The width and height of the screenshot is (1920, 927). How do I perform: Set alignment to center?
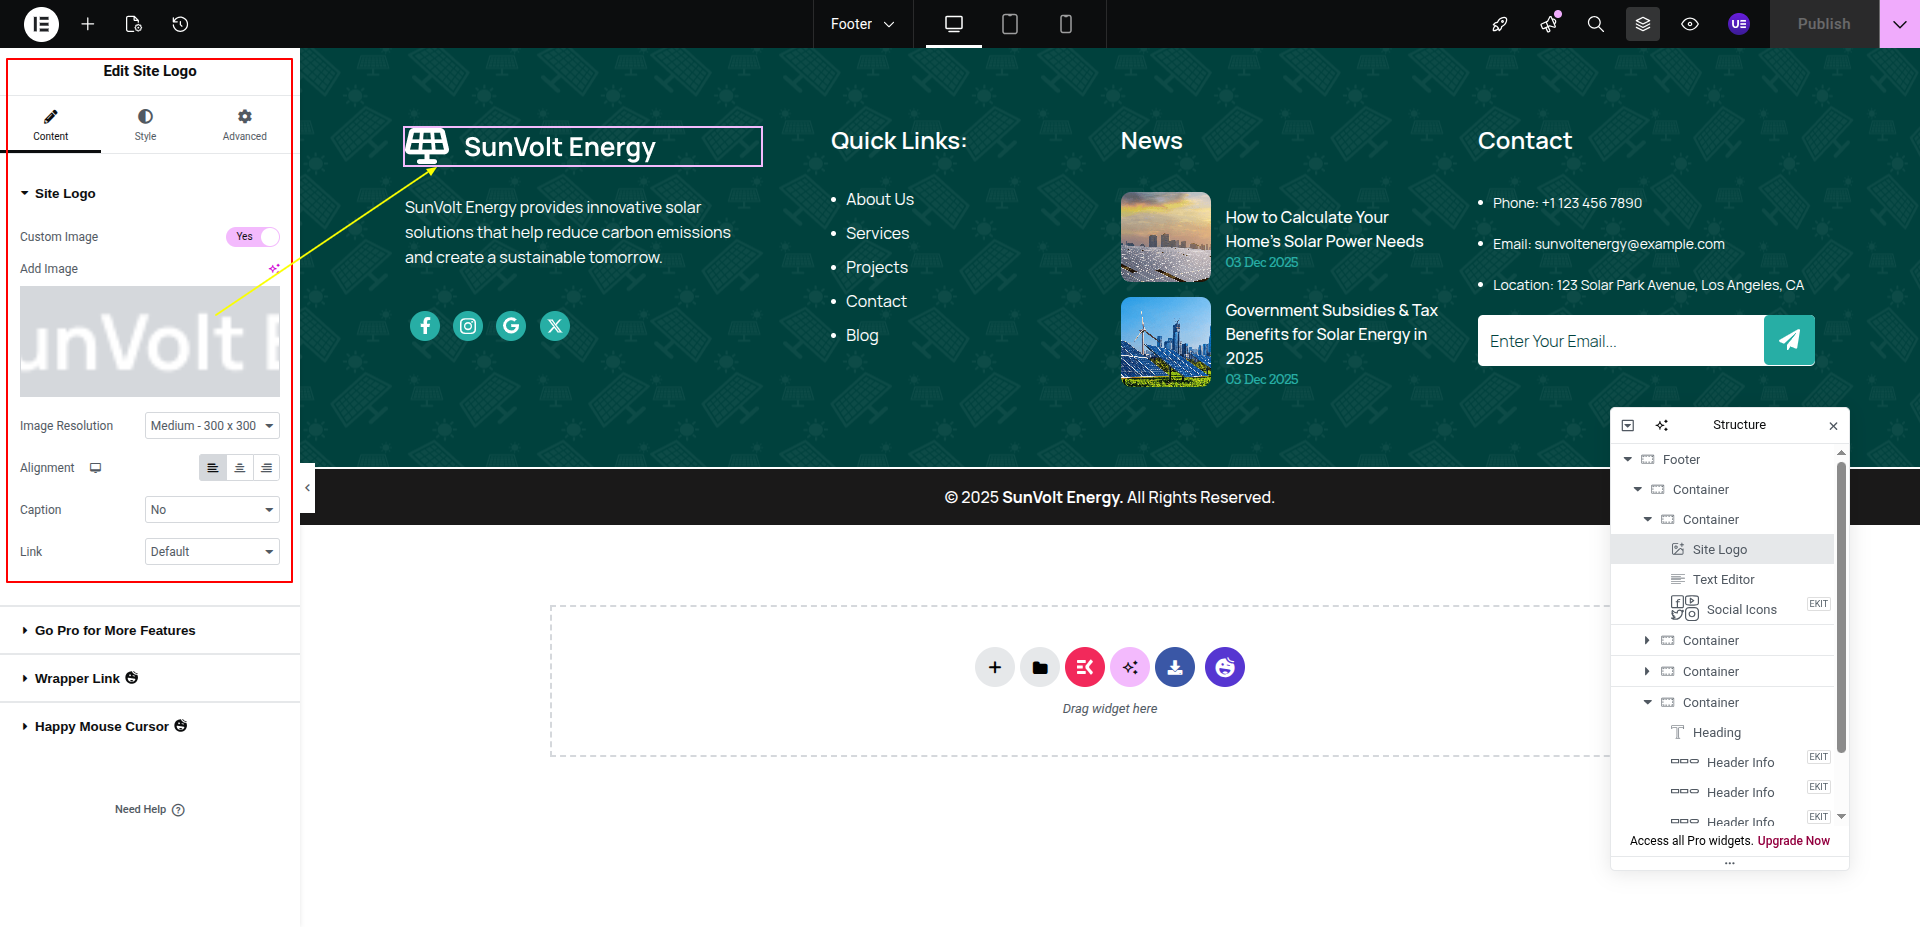point(240,468)
